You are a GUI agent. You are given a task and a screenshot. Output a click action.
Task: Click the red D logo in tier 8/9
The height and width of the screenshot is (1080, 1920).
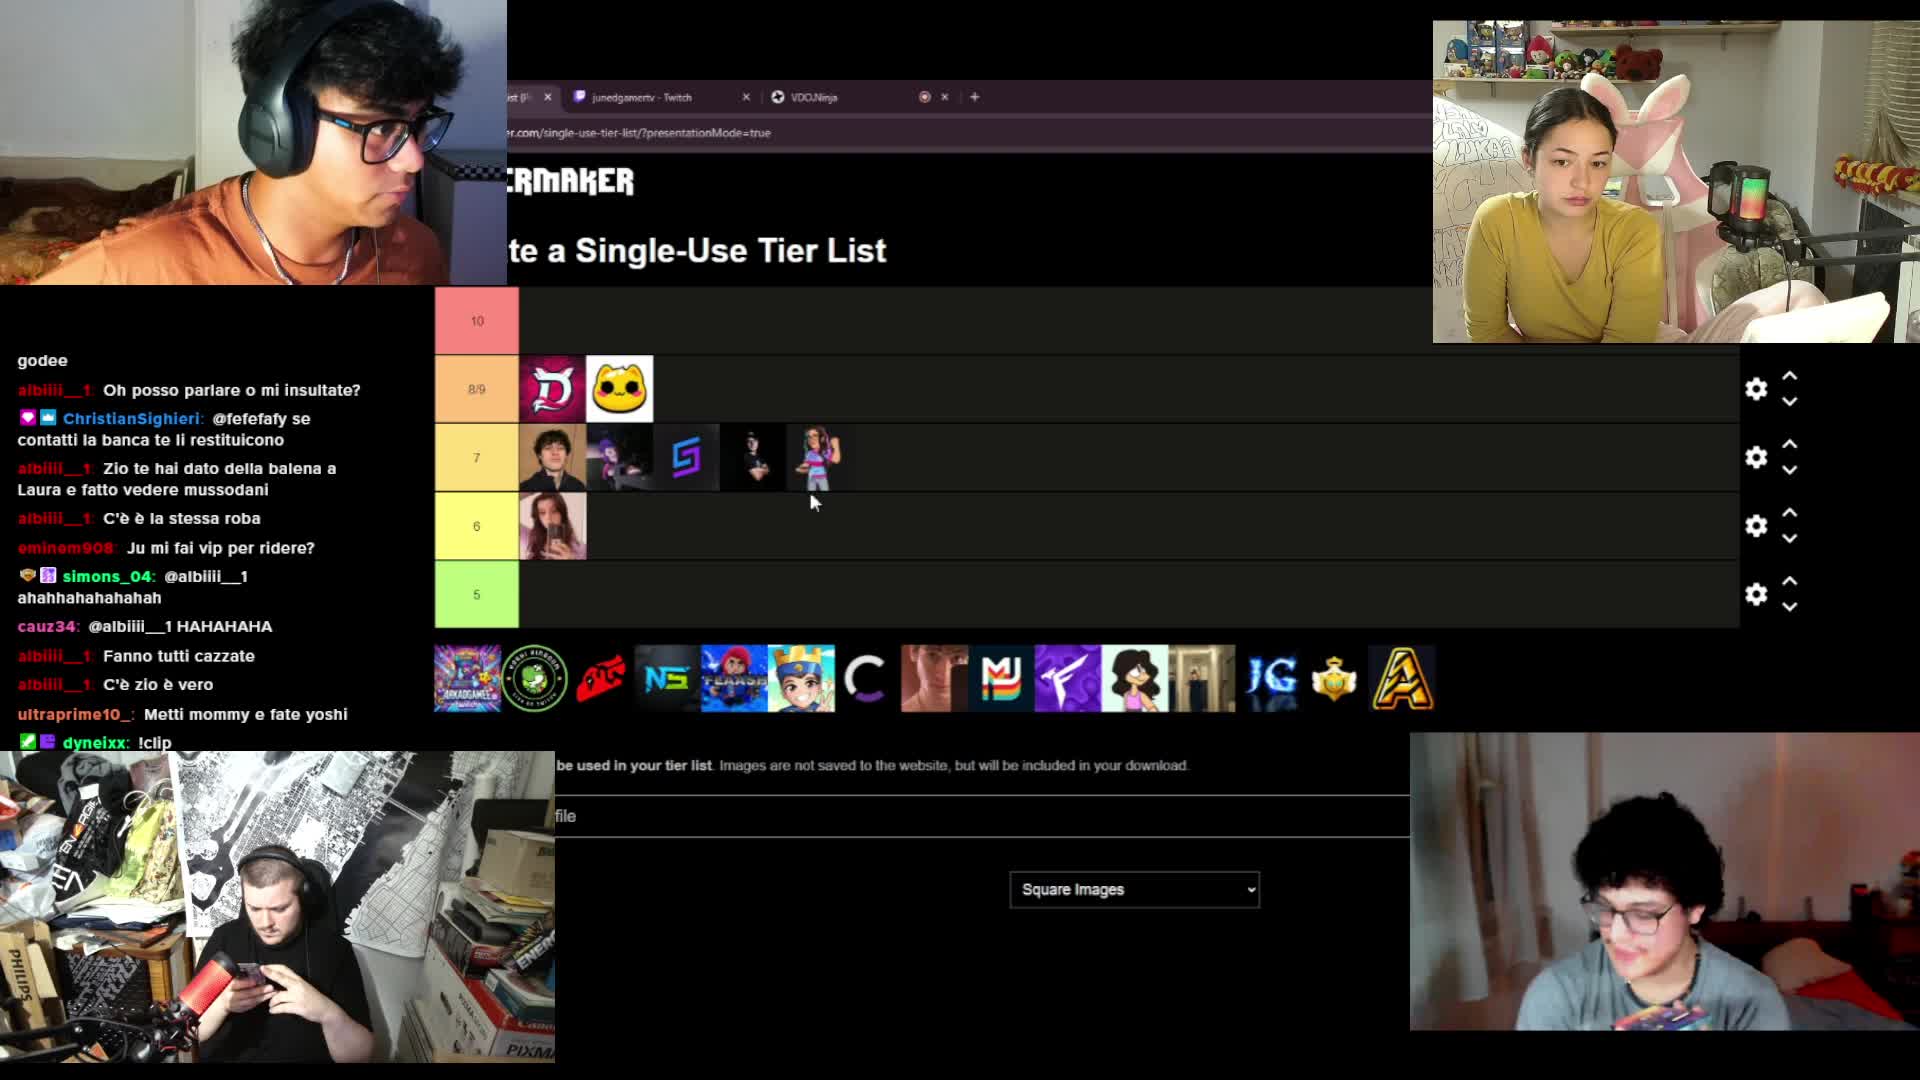coord(552,389)
